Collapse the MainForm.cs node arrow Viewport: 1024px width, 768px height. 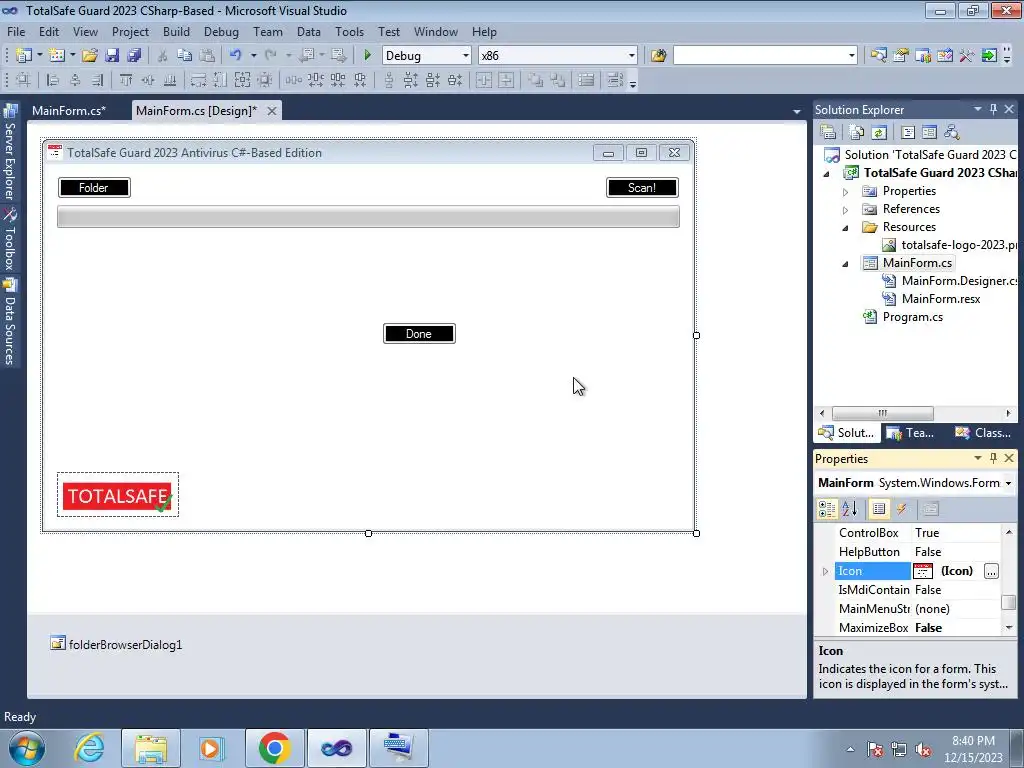coord(845,264)
